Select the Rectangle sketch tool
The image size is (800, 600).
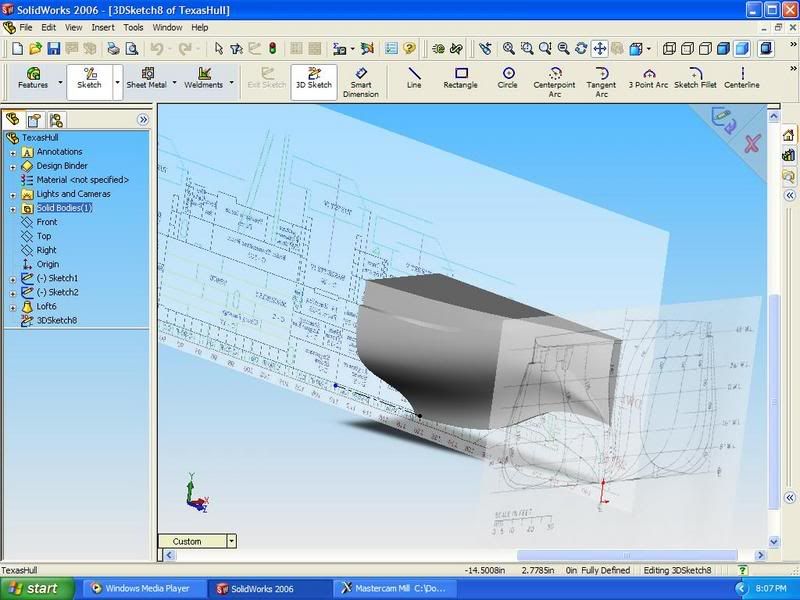[460, 78]
